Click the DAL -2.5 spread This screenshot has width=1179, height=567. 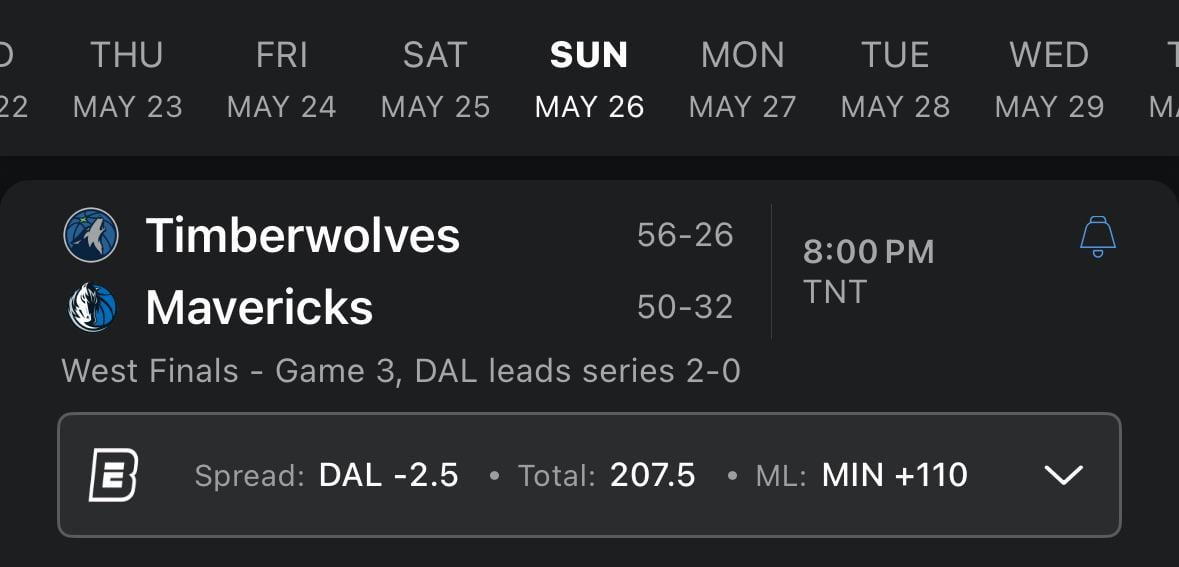[x=388, y=475]
